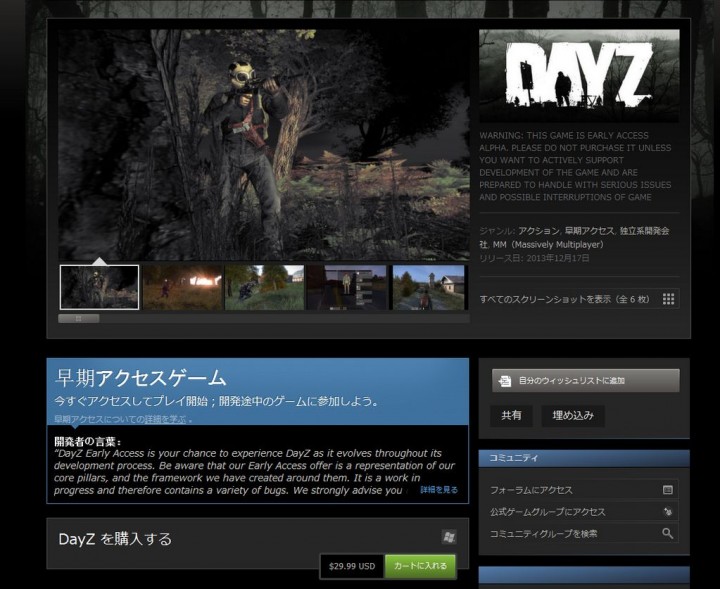Select the inventory screen screenshot thumbnail
Image resolution: width=720 pixels, height=589 pixels.
coord(347,287)
